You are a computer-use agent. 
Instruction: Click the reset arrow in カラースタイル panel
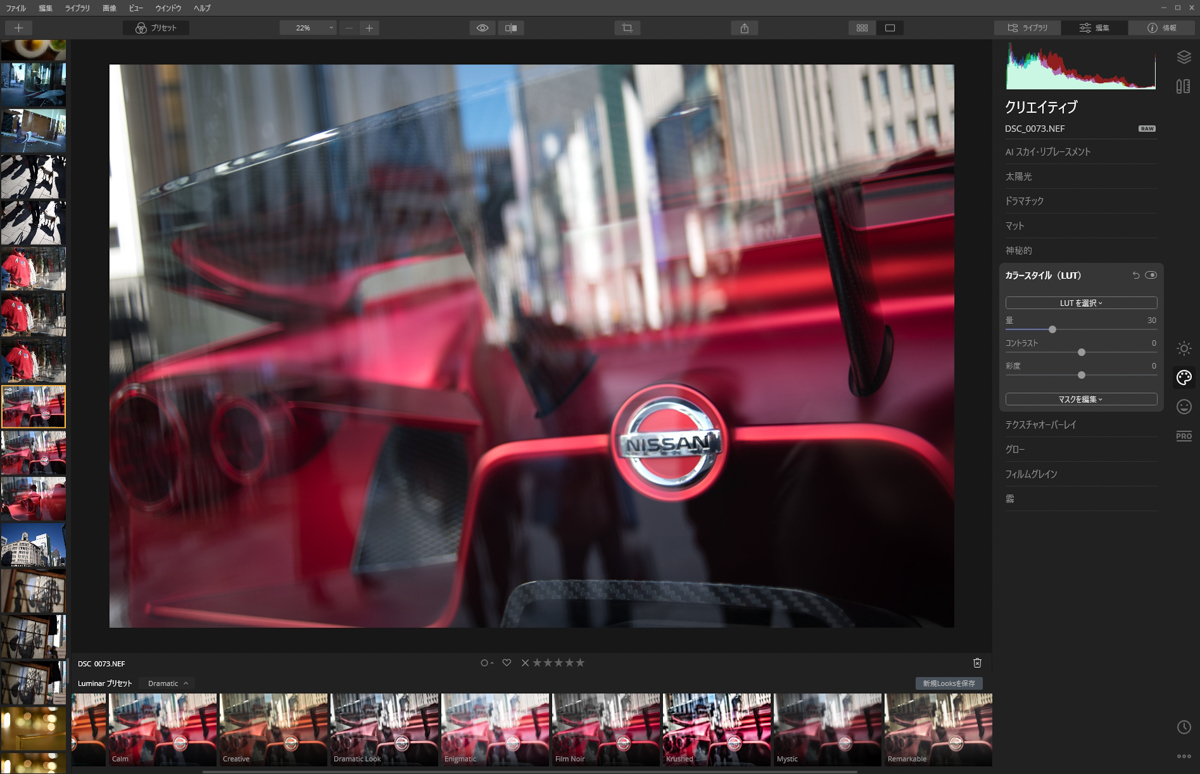pyautogui.click(x=1136, y=275)
